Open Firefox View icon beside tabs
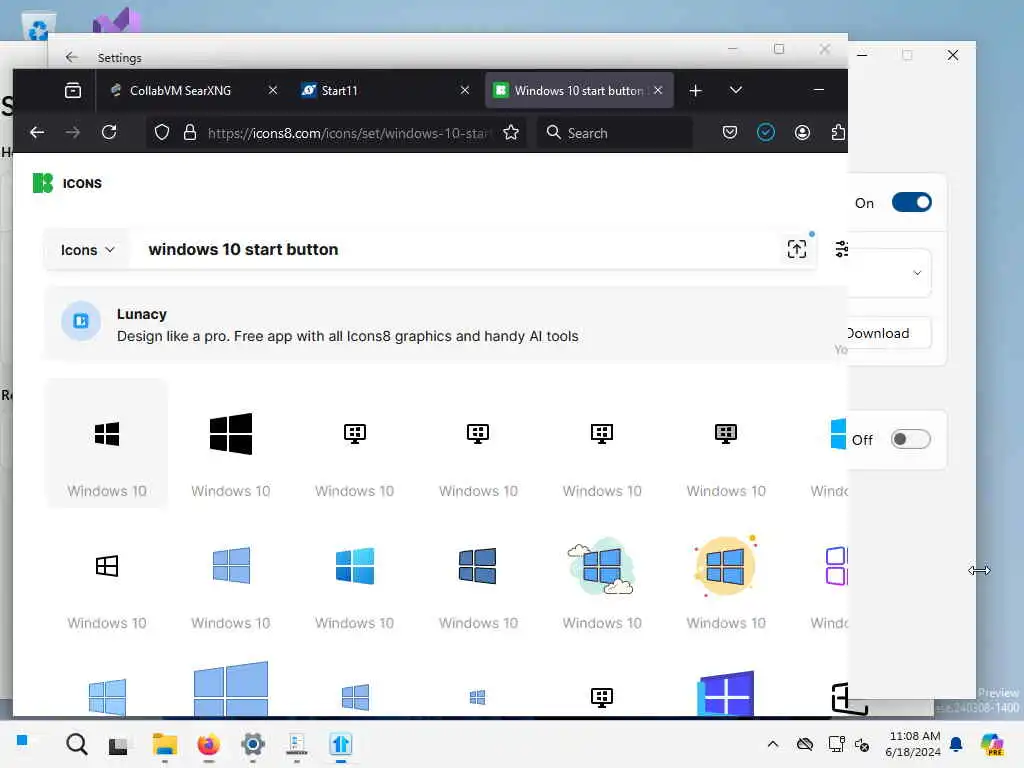This screenshot has width=1024, height=768. coord(73,90)
